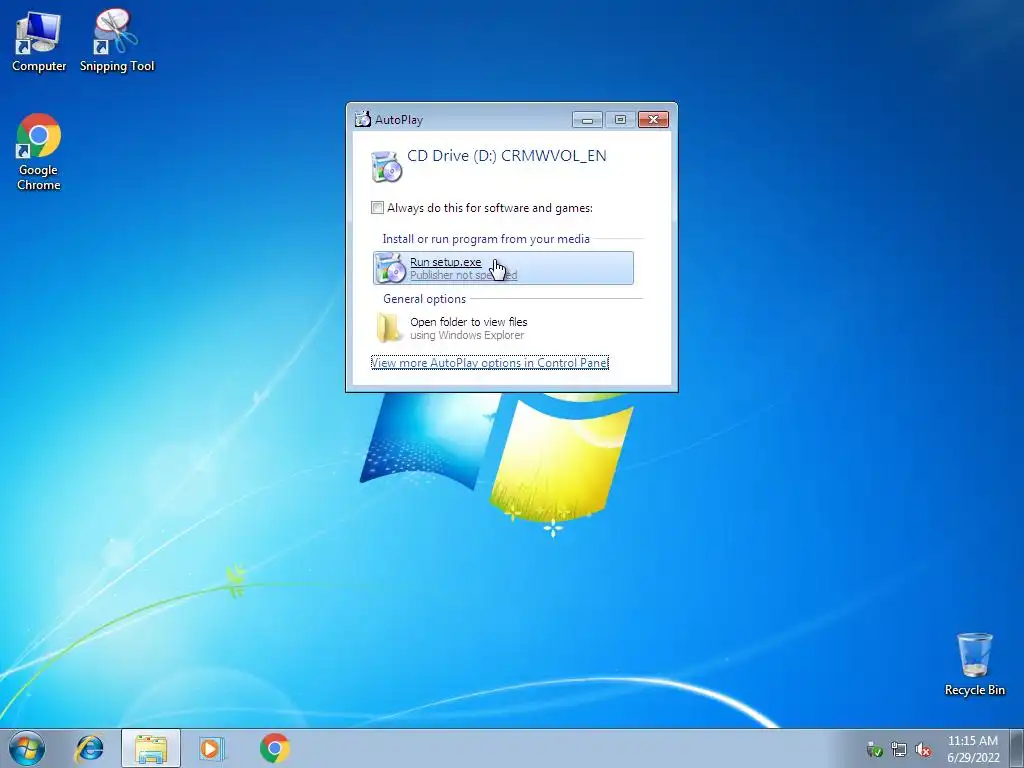This screenshot has height=768, width=1024.
Task: Open Windows Explorer from the taskbar
Action: [x=151, y=748]
